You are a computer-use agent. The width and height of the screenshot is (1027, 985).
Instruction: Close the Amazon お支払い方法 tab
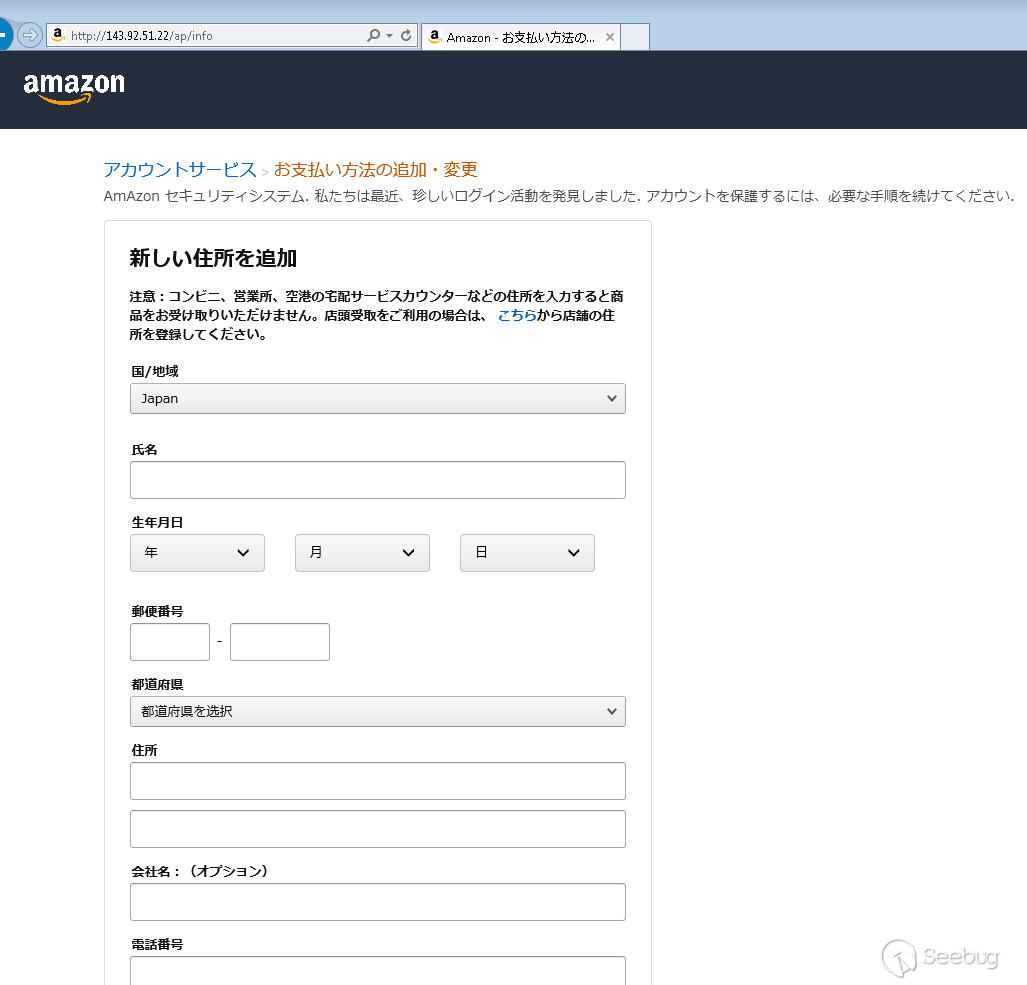(610, 37)
